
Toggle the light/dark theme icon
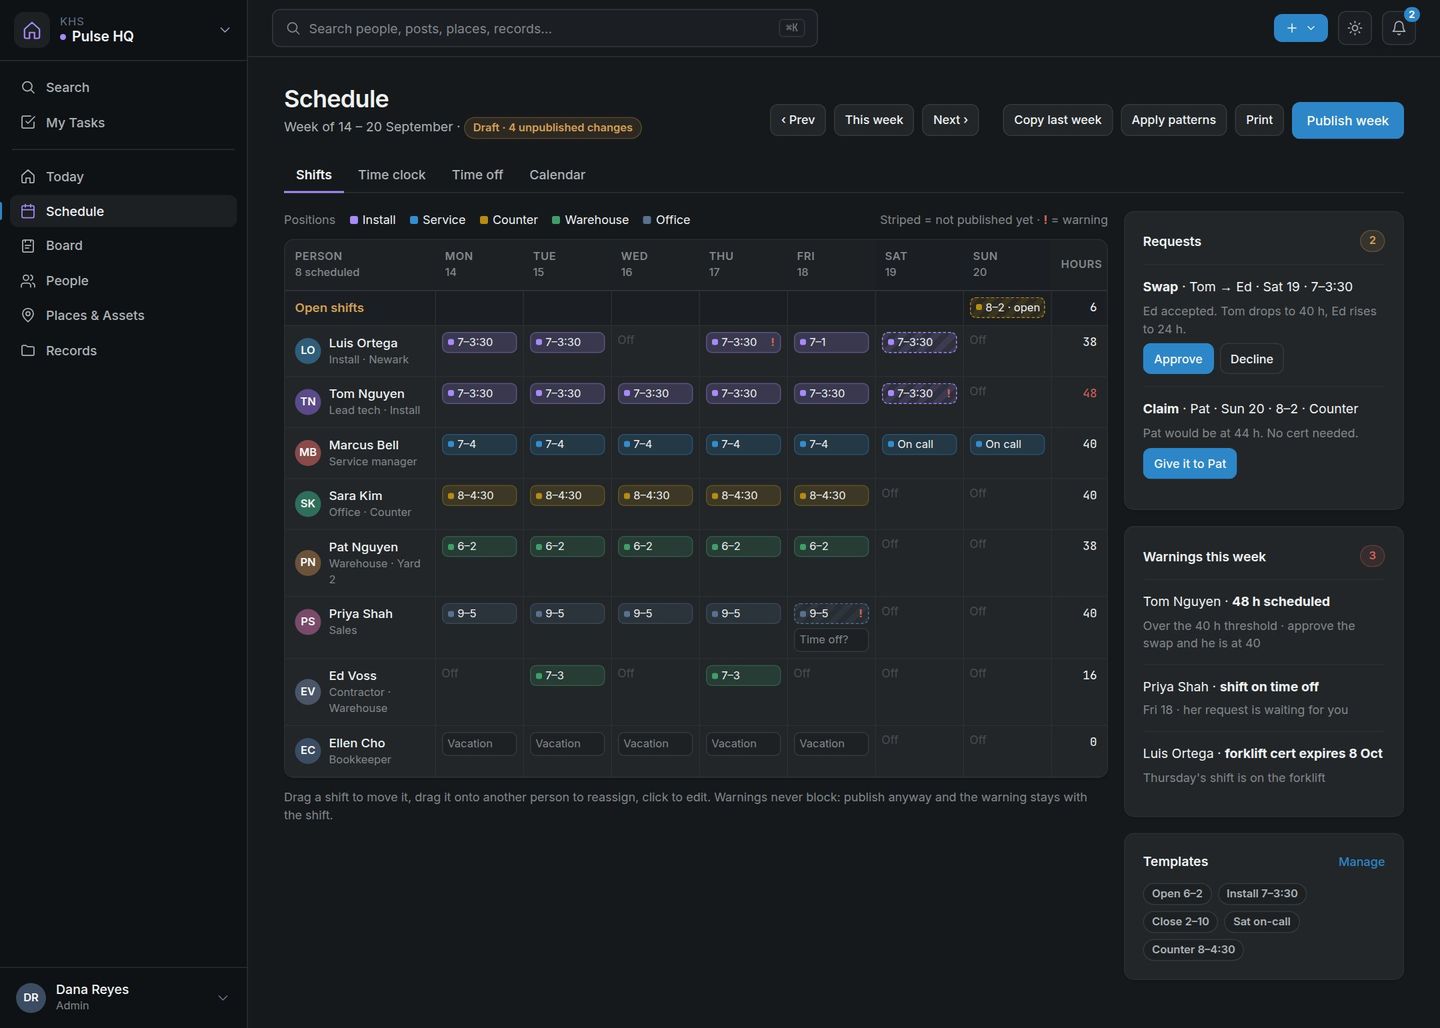(1355, 28)
